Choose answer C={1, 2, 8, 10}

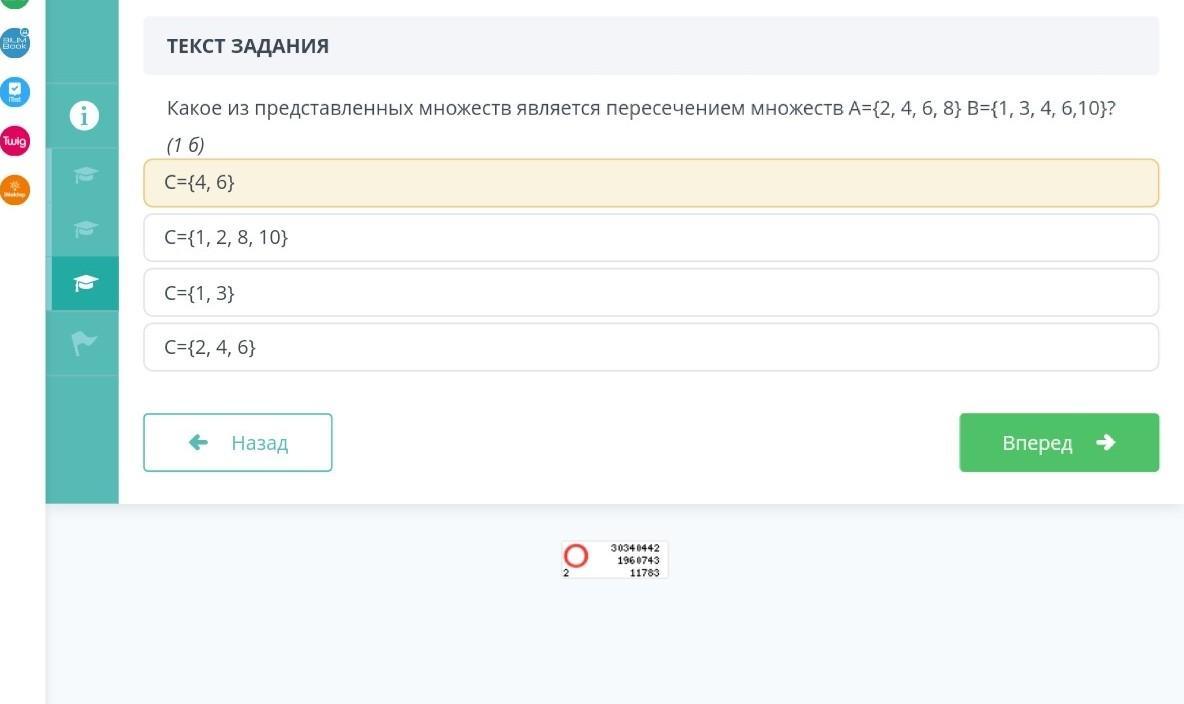650,238
